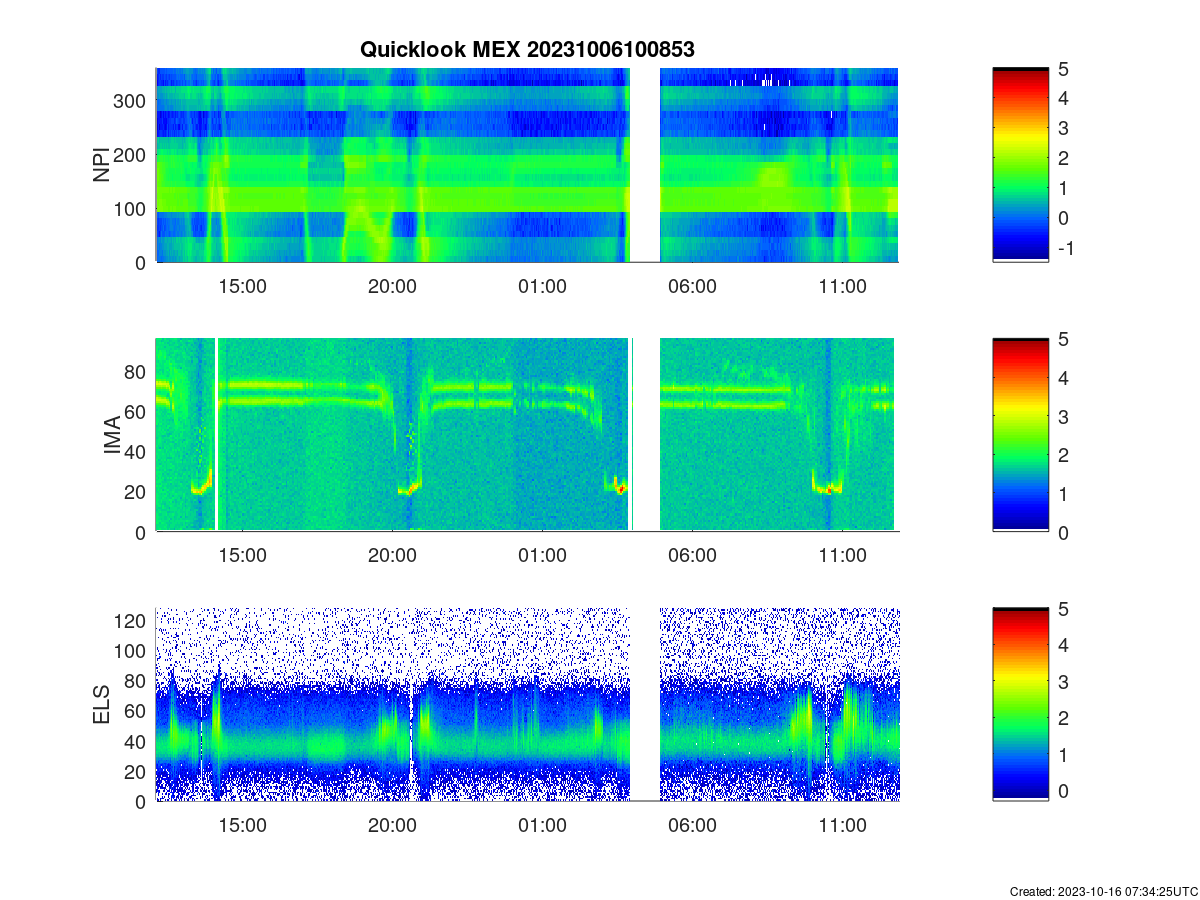Screen dimensions: 1200x900
Task: Click 06:00 tick under ELS plot
Action: (692, 826)
